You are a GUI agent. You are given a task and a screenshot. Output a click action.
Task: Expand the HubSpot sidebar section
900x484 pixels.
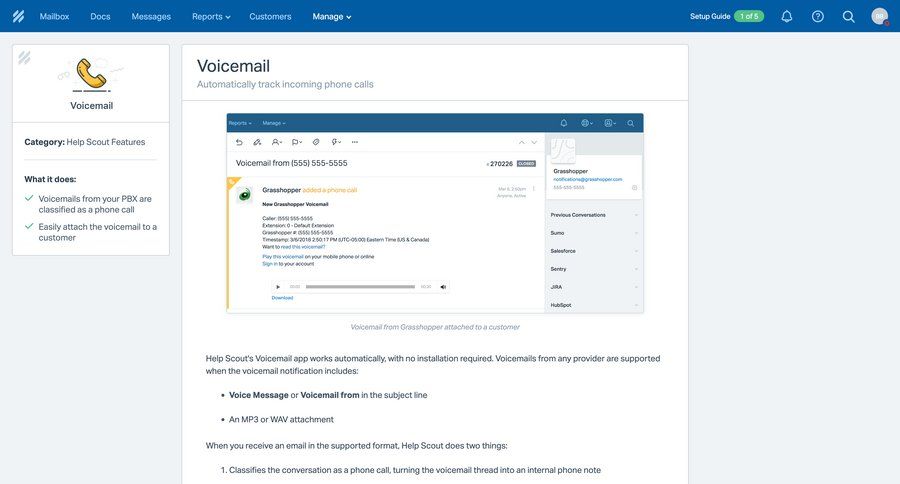click(x=593, y=305)
